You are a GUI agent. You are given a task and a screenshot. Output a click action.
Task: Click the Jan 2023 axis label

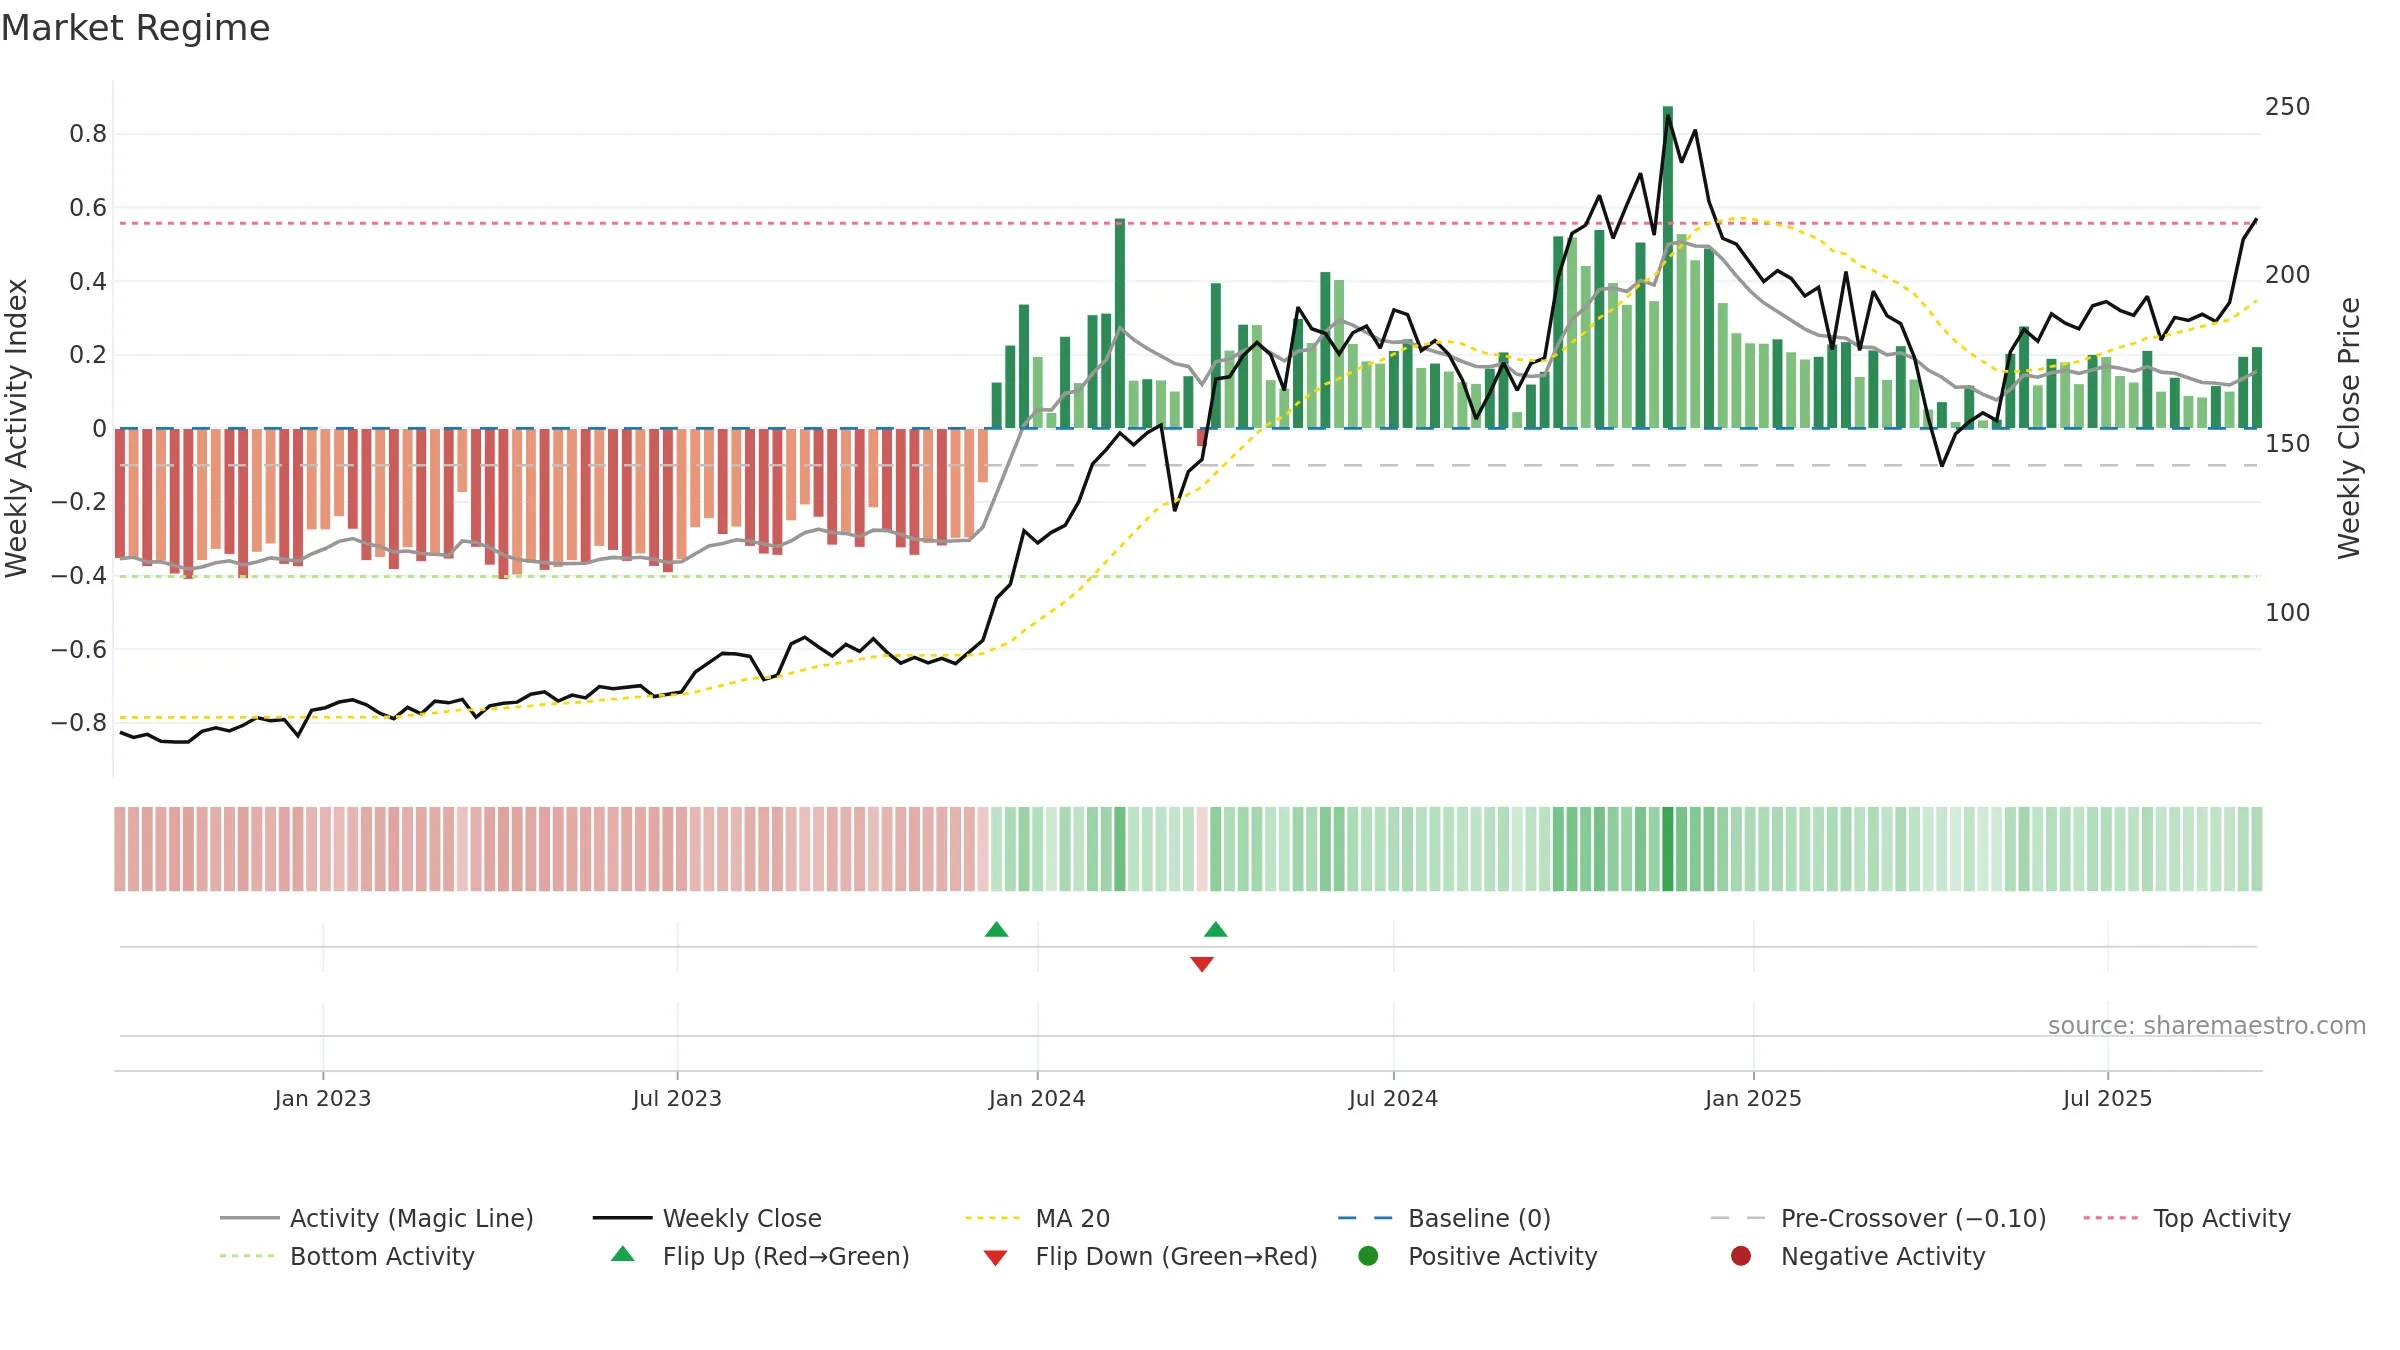click(323, 1098)
